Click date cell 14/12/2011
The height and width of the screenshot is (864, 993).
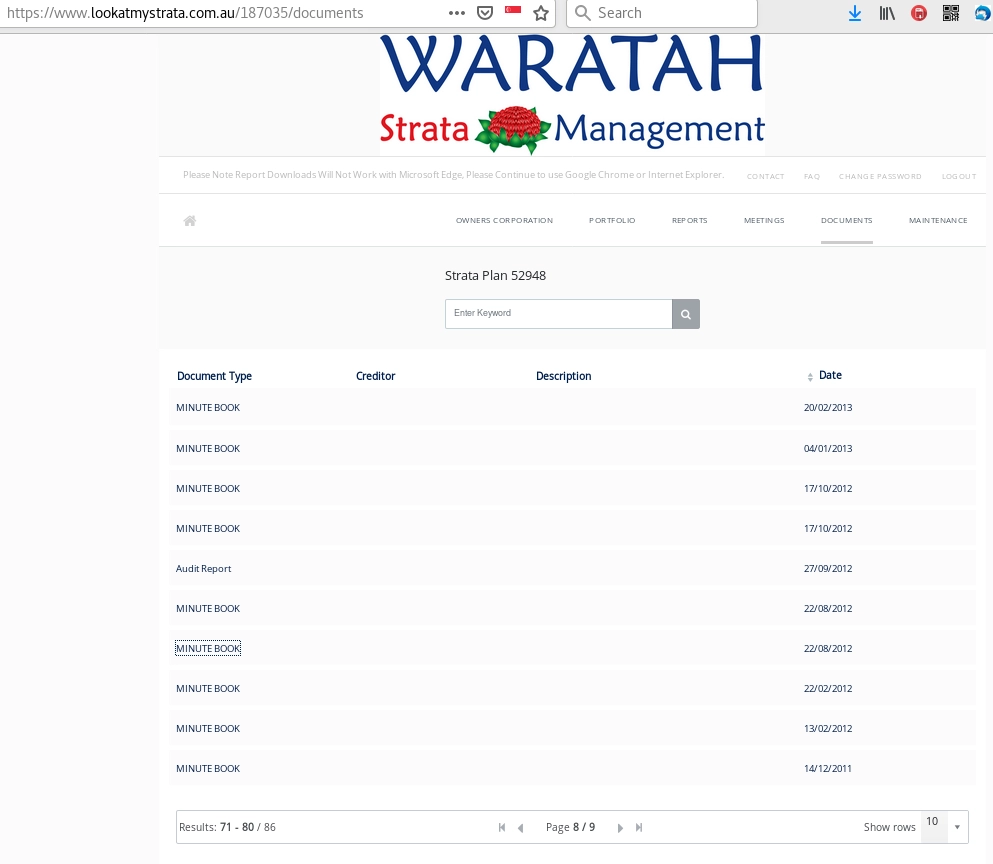tap(828, 768)
